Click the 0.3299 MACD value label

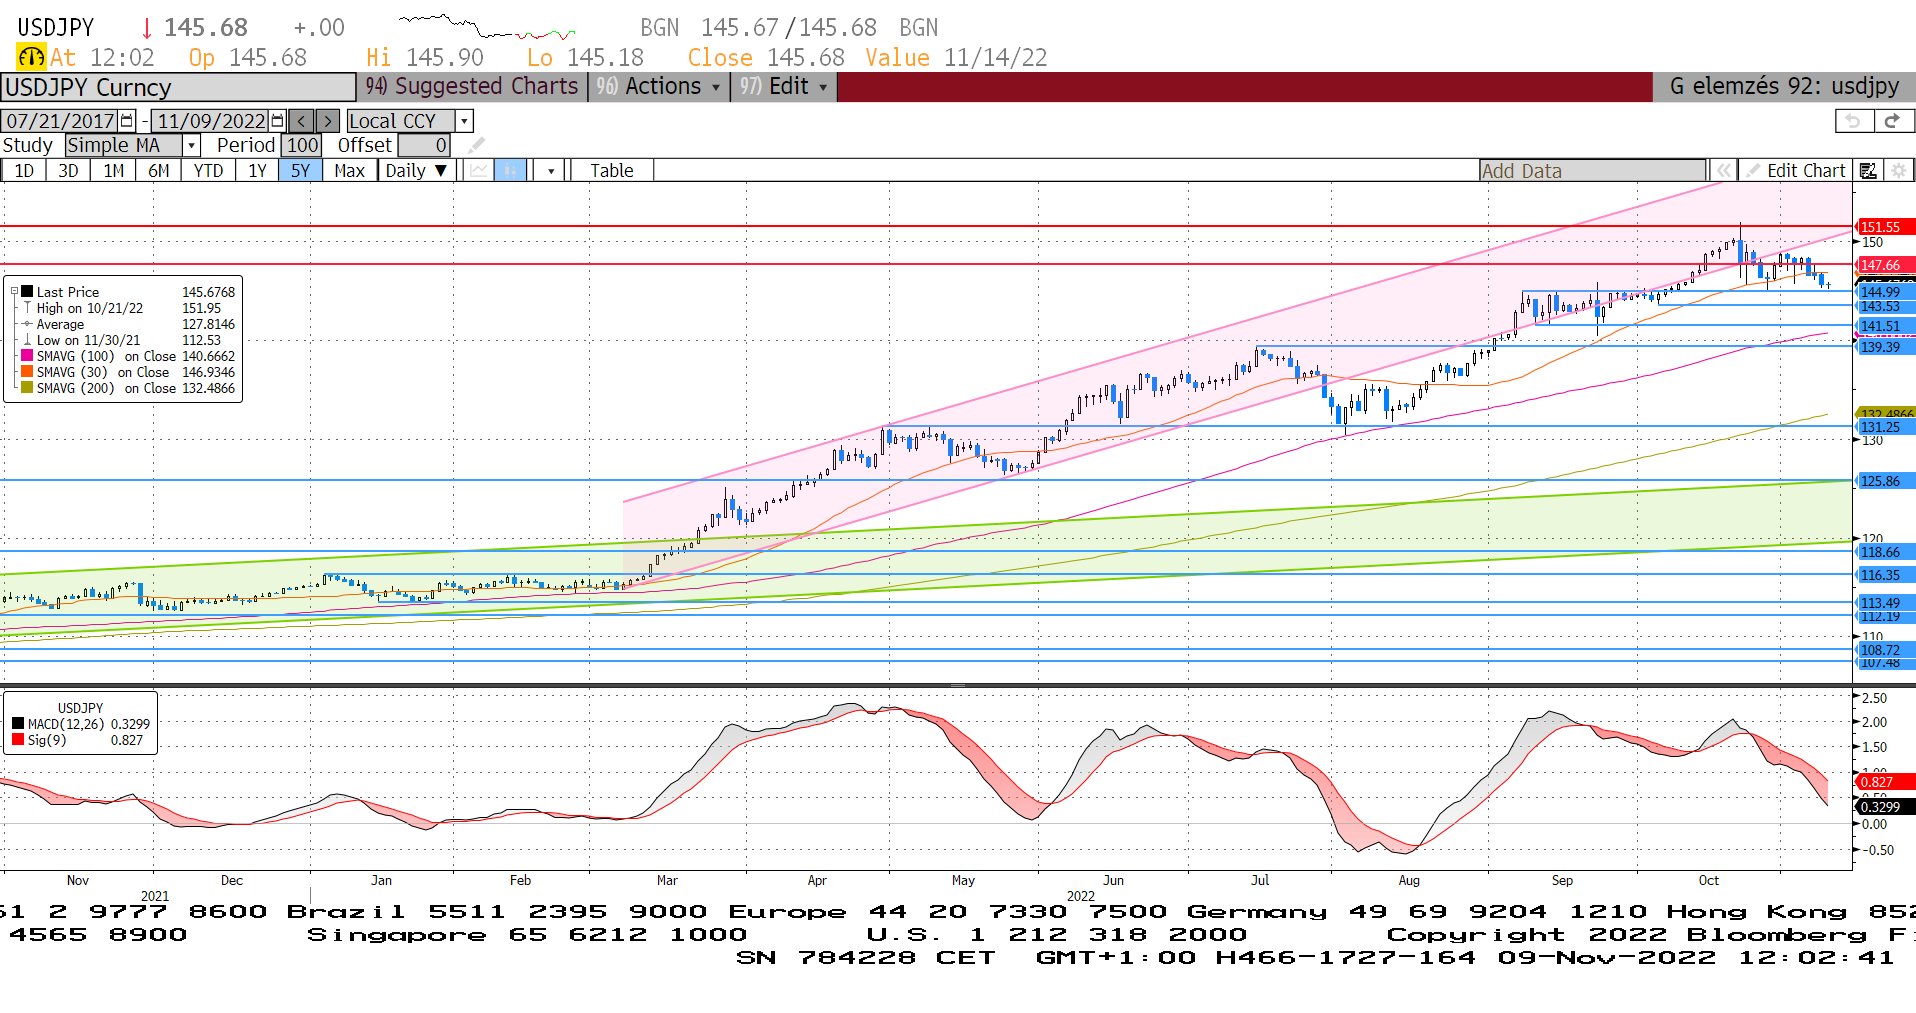(x=1884, y=807)
